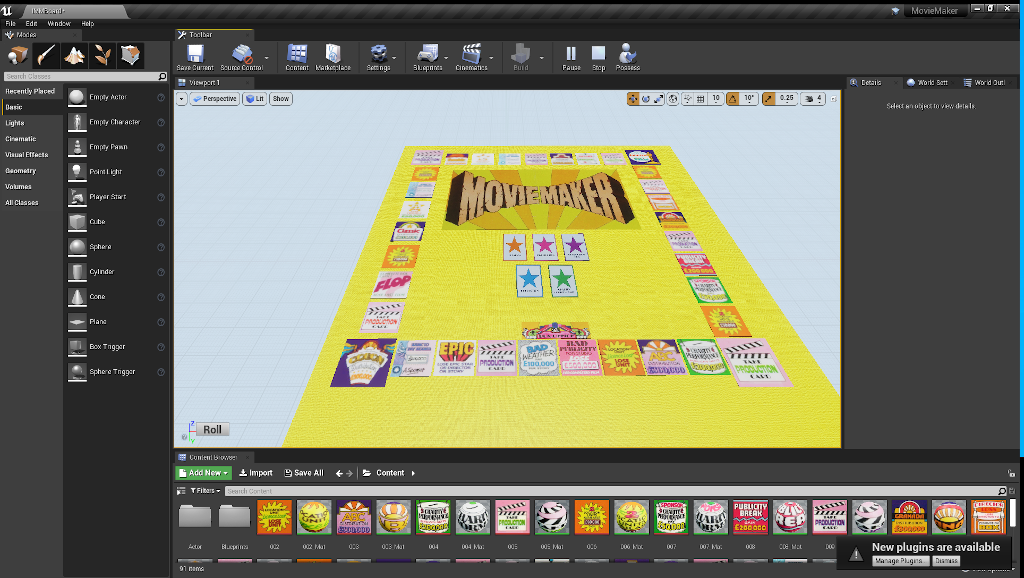Image resolution: width=1024 pixels, height=578 pixels.
Task: Open the Filters dropdown in Content Browser
Action: (x=205, y=490)
